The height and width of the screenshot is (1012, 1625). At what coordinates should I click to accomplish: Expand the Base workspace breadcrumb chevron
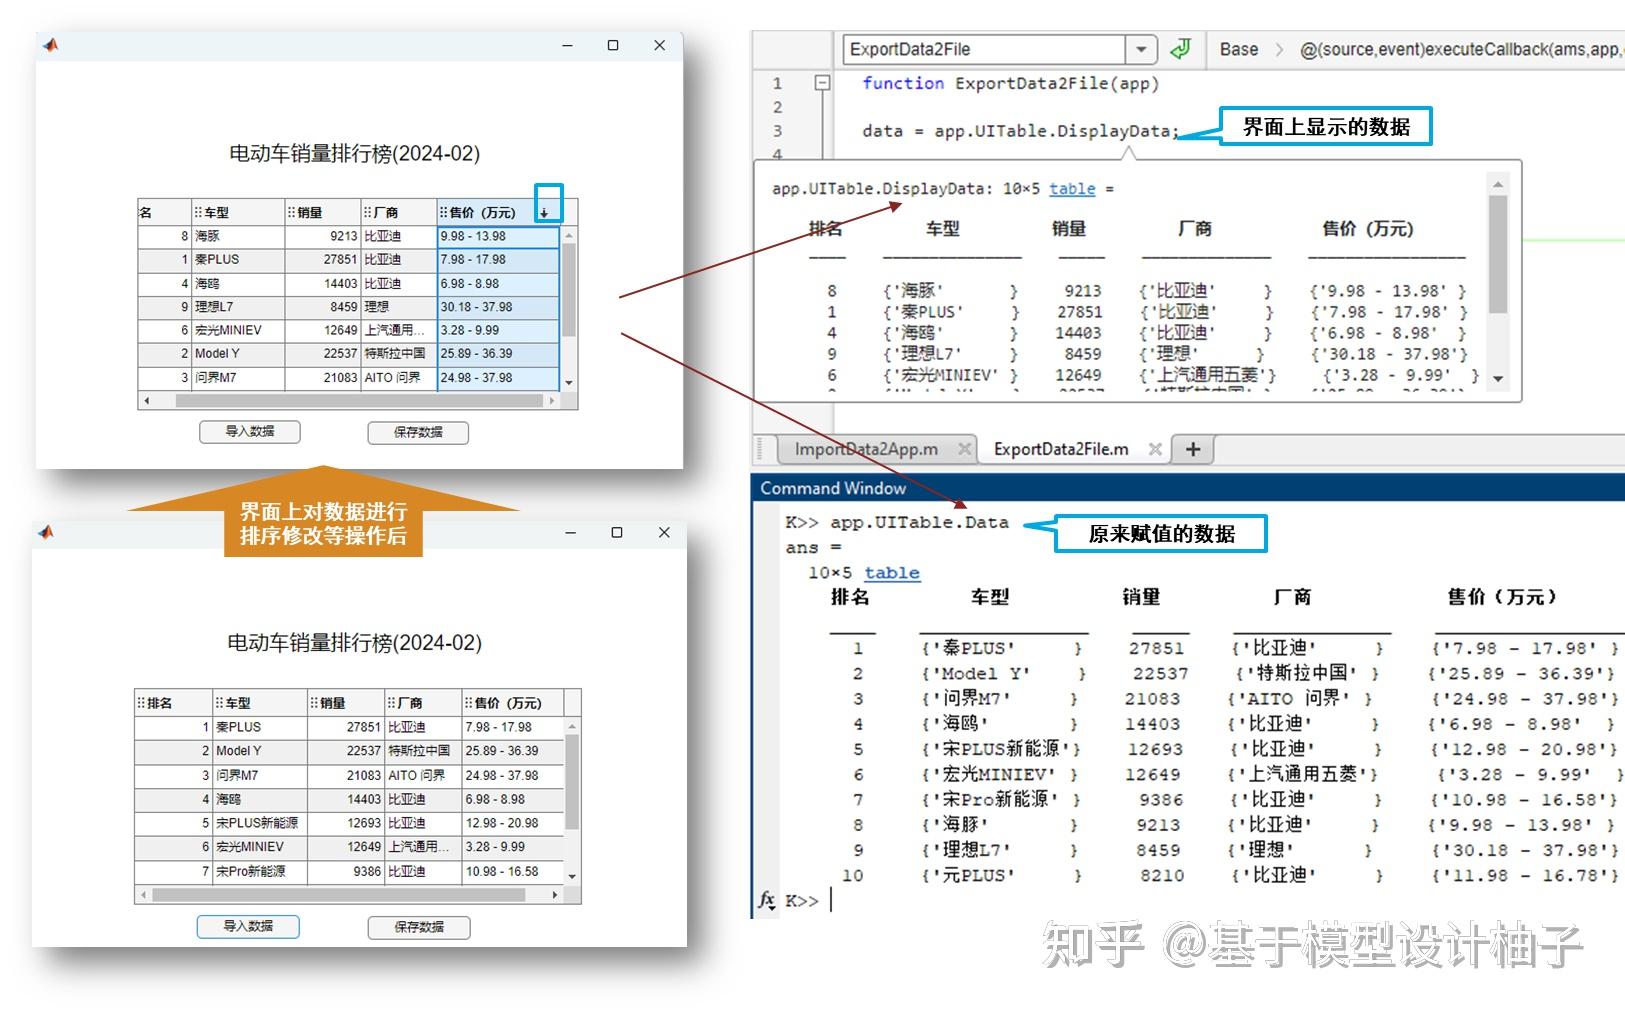click(x=1281, y=48)
